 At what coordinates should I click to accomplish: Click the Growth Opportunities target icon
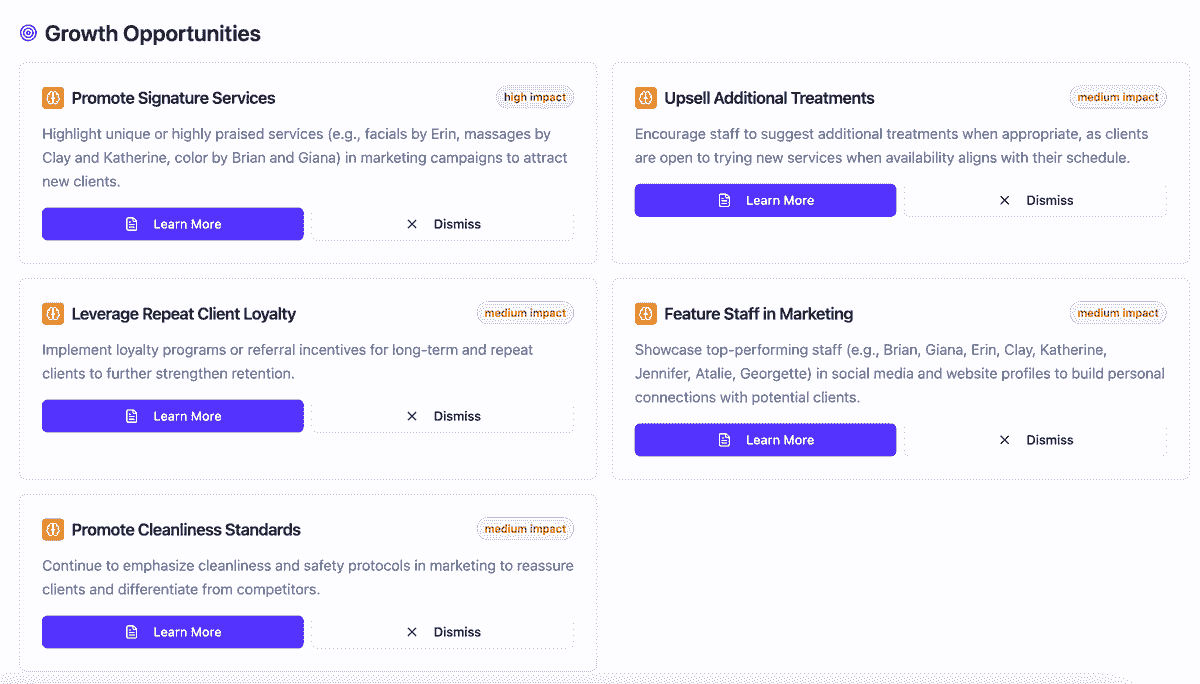click(28, 33)
